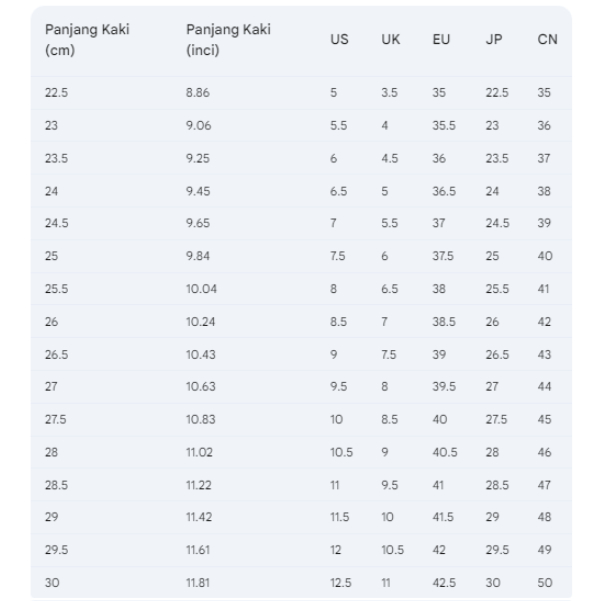
Task: Click US size 10.5 cell
Action: pos(341,452)
